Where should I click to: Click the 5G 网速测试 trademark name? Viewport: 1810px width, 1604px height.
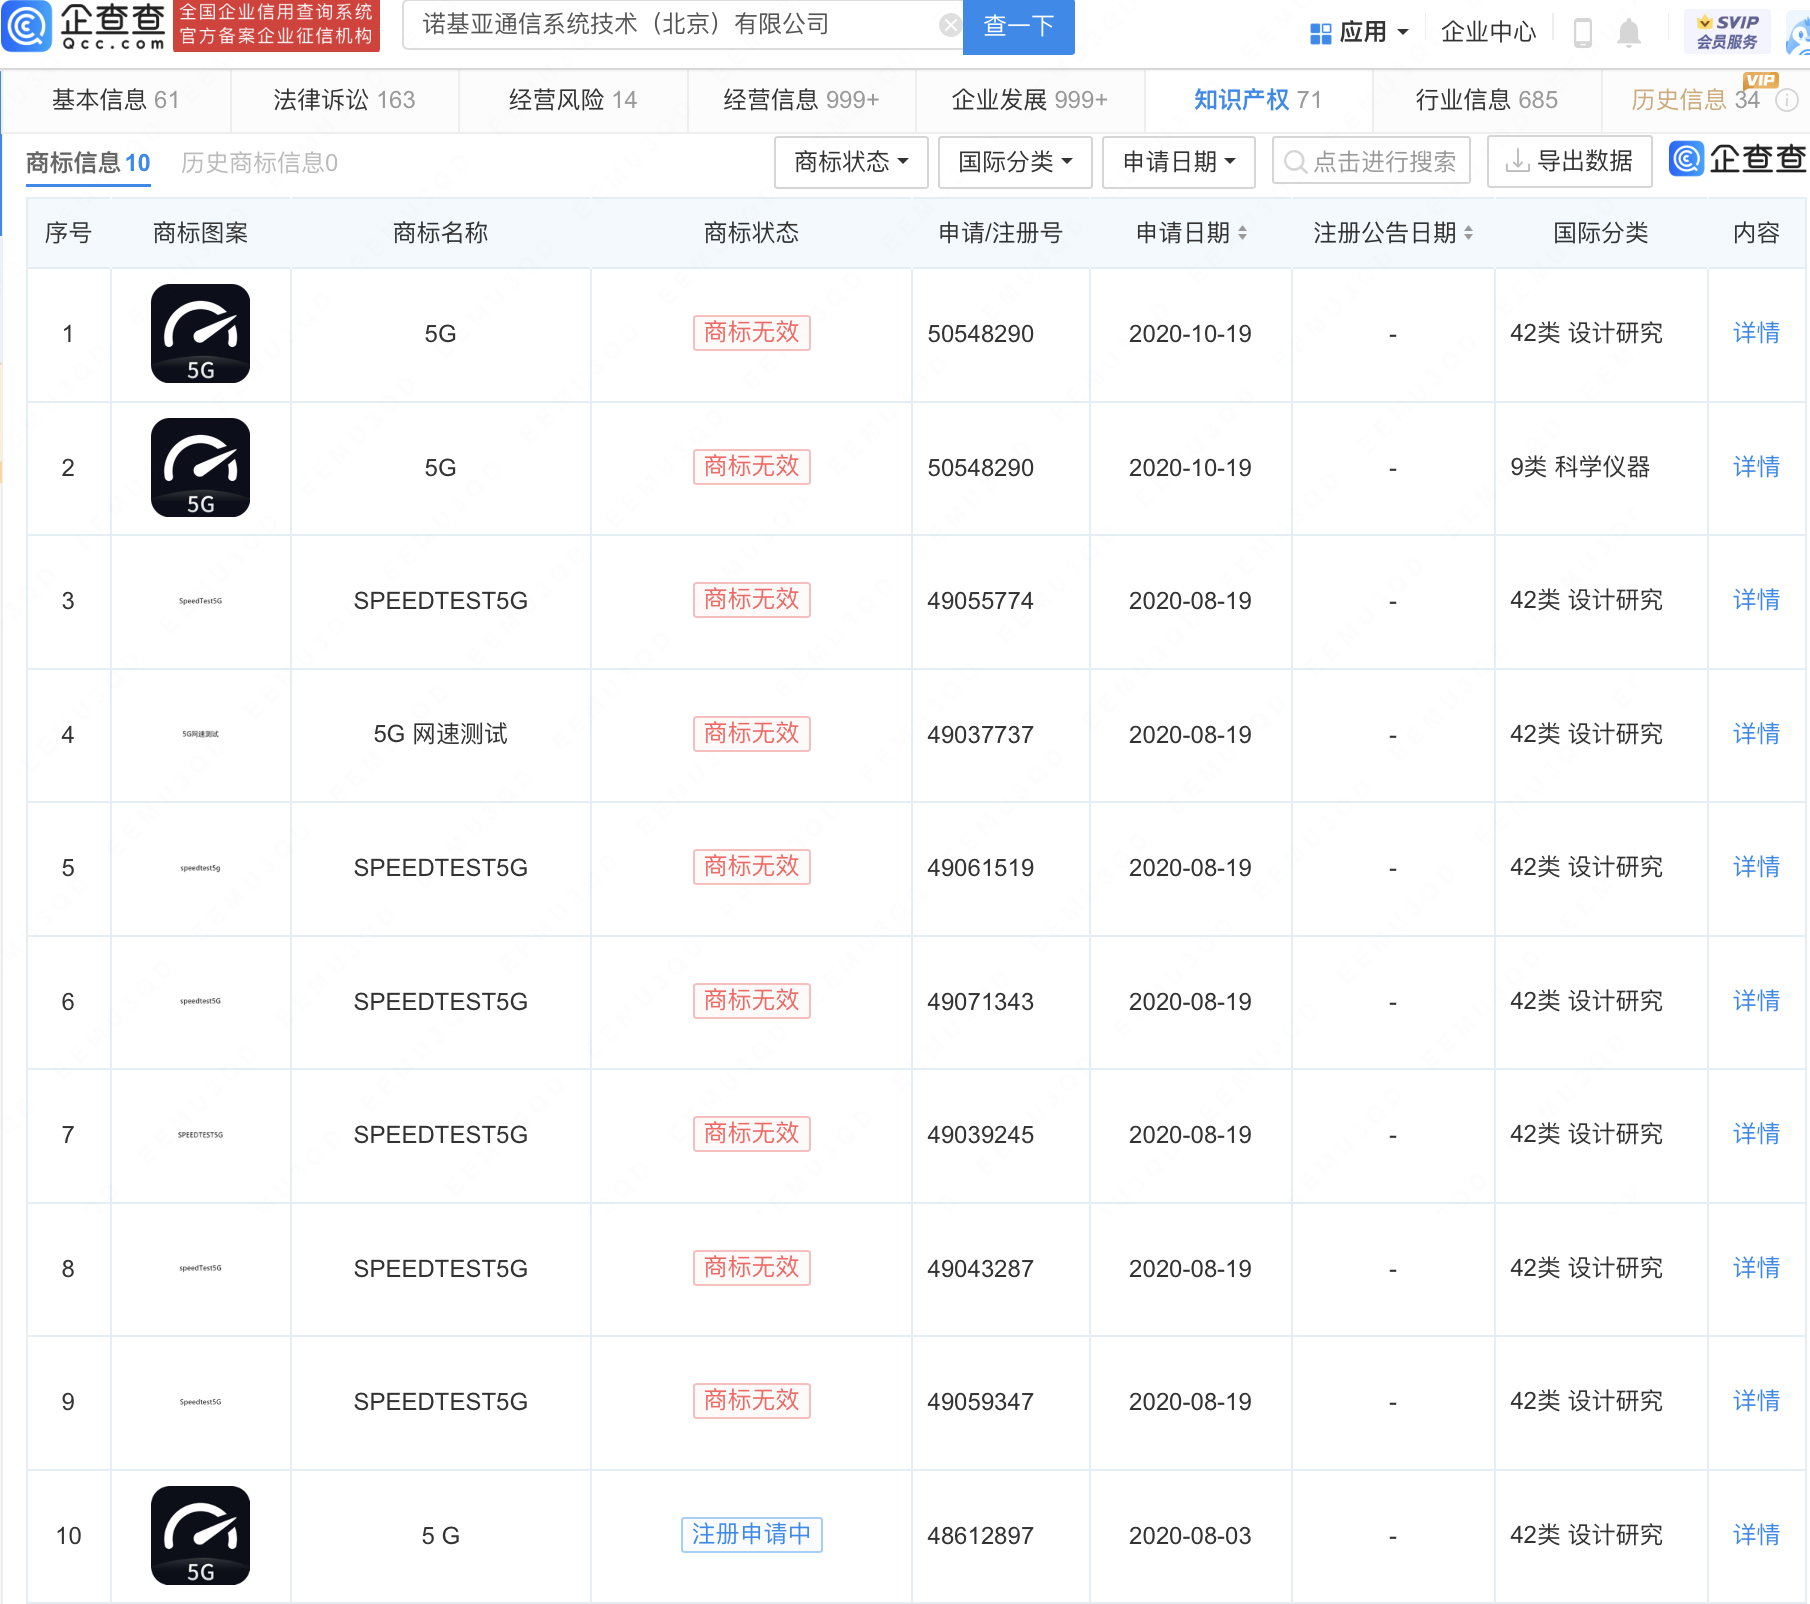click(441, 734)
